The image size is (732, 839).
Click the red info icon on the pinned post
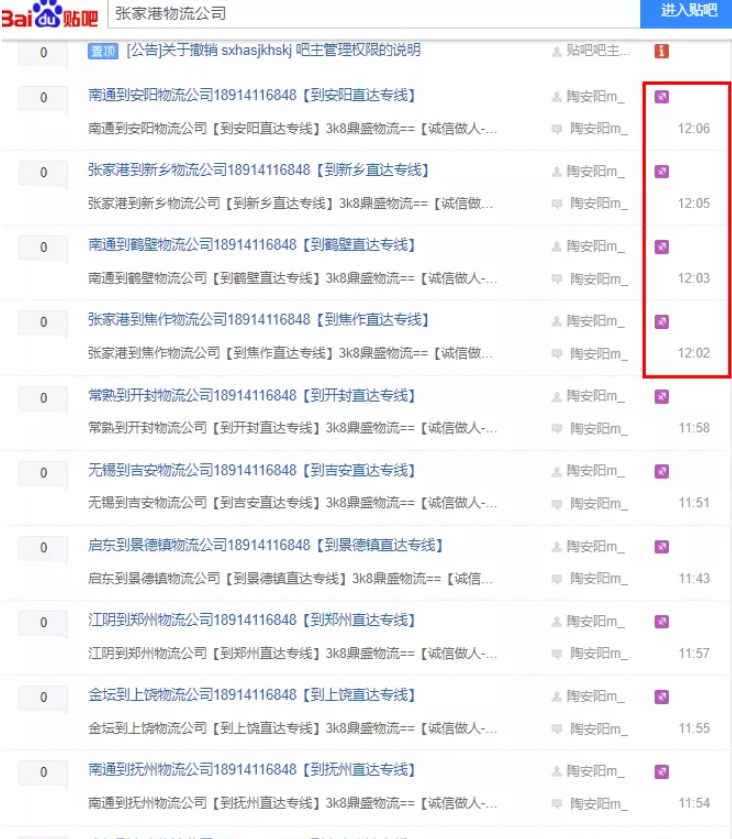(x=662, y=51)
